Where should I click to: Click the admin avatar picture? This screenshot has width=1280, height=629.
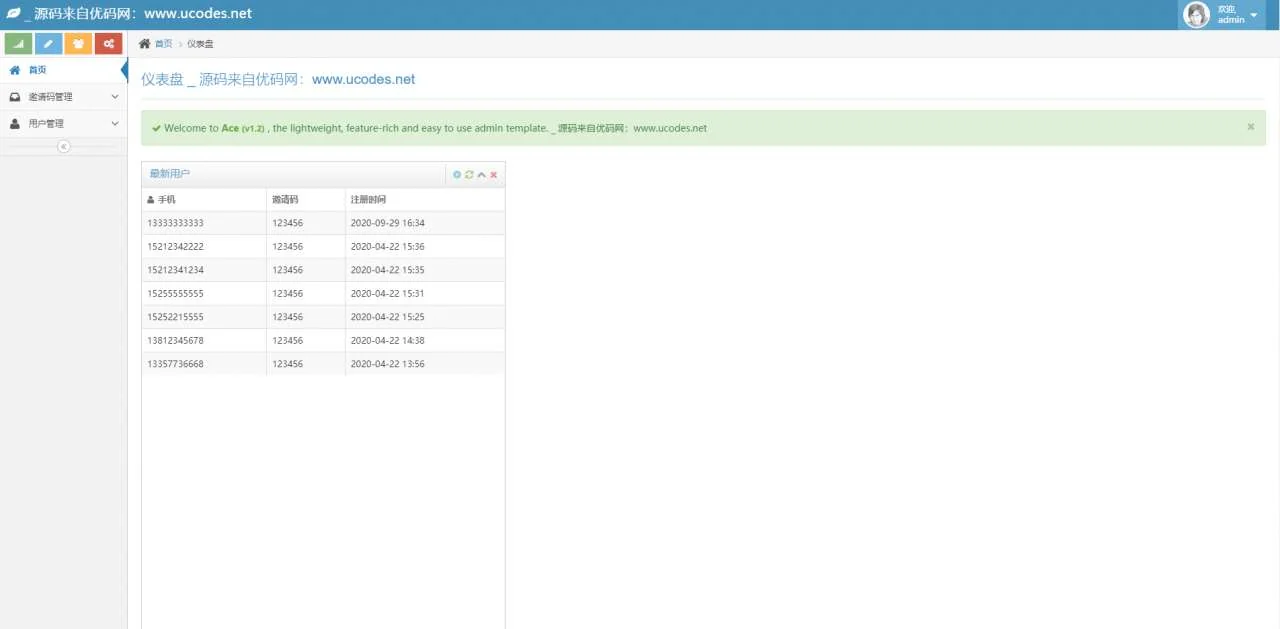[x=1196, y=15]
